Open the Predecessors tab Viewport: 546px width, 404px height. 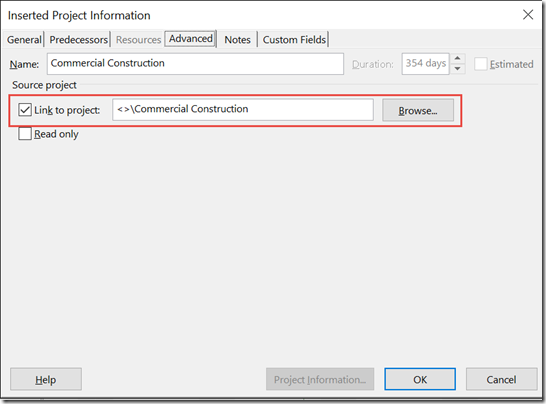[x=78, y=40]
